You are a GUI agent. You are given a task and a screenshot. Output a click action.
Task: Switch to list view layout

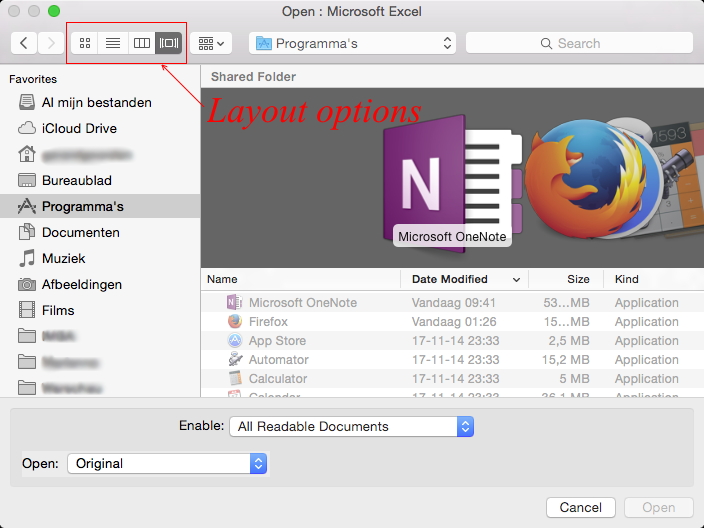pyautogui.click(x=113, y=43)
